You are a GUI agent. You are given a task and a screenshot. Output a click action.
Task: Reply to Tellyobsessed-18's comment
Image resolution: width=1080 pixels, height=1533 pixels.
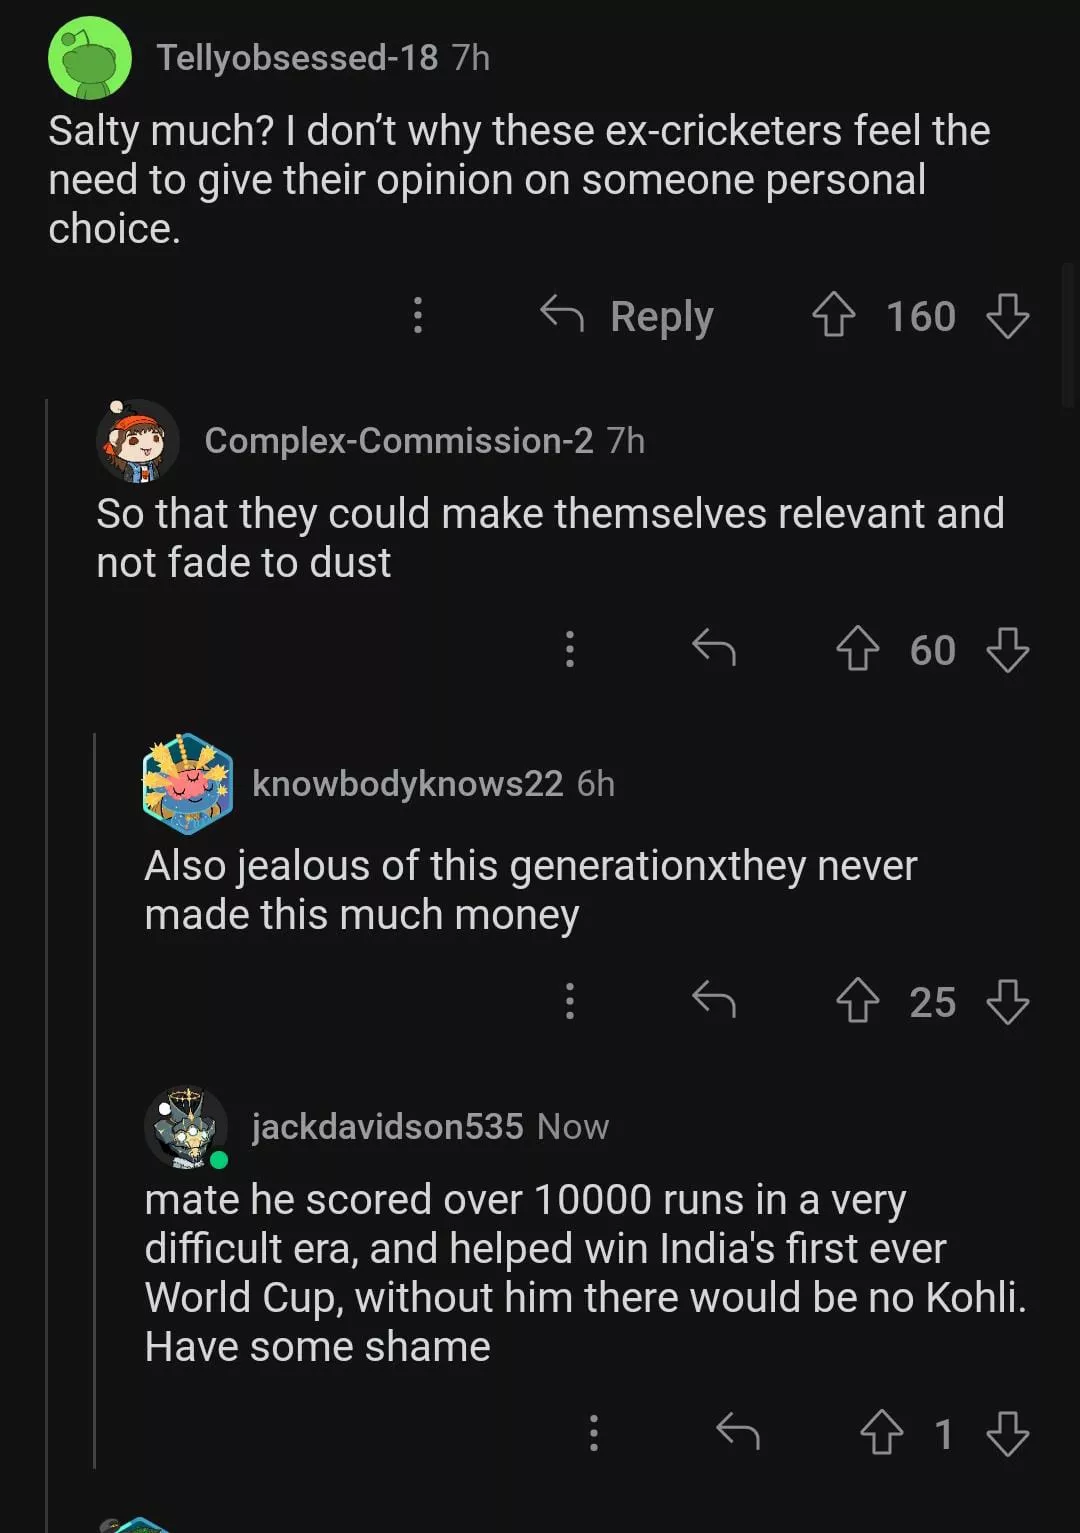point(628,316)
